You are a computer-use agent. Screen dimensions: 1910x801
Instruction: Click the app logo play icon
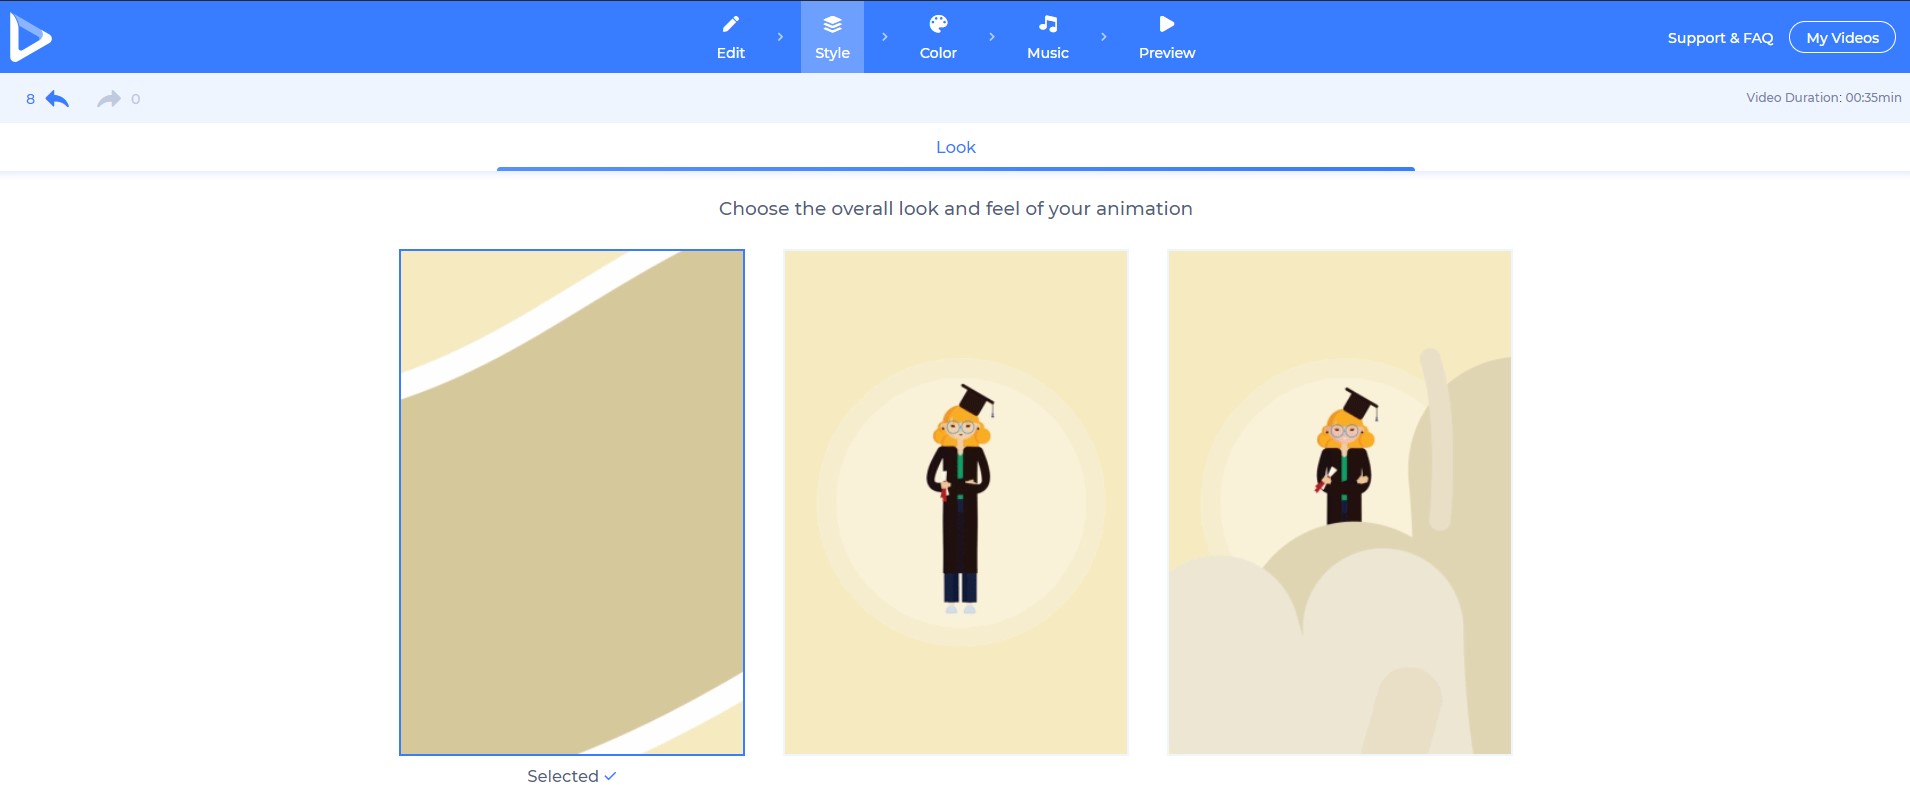[30, 38]
